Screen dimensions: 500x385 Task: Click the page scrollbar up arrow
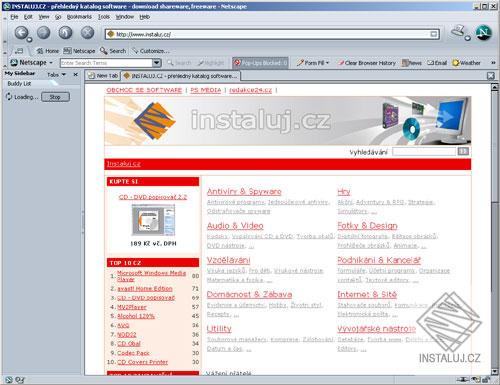click(495, 87)
